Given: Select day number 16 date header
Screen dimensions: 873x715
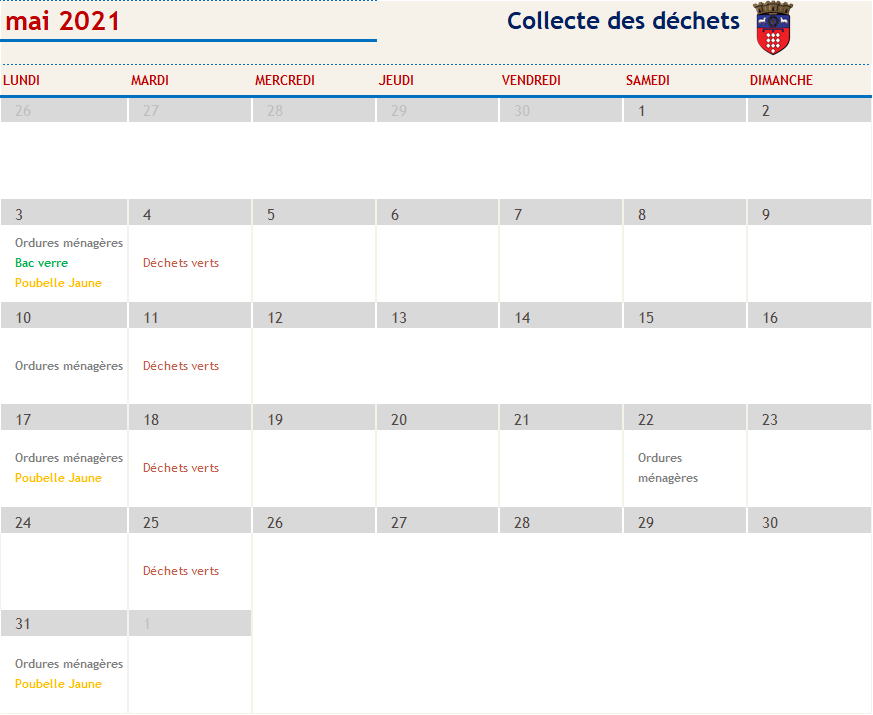Looking at the screenshot, I should point(809,316).
